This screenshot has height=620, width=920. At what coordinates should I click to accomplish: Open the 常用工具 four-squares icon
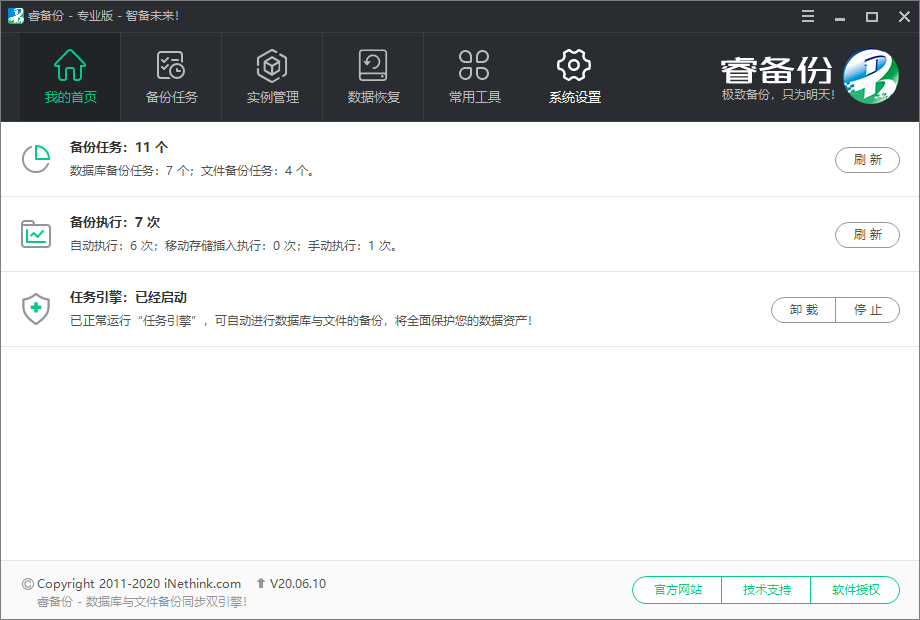[474, 65]
